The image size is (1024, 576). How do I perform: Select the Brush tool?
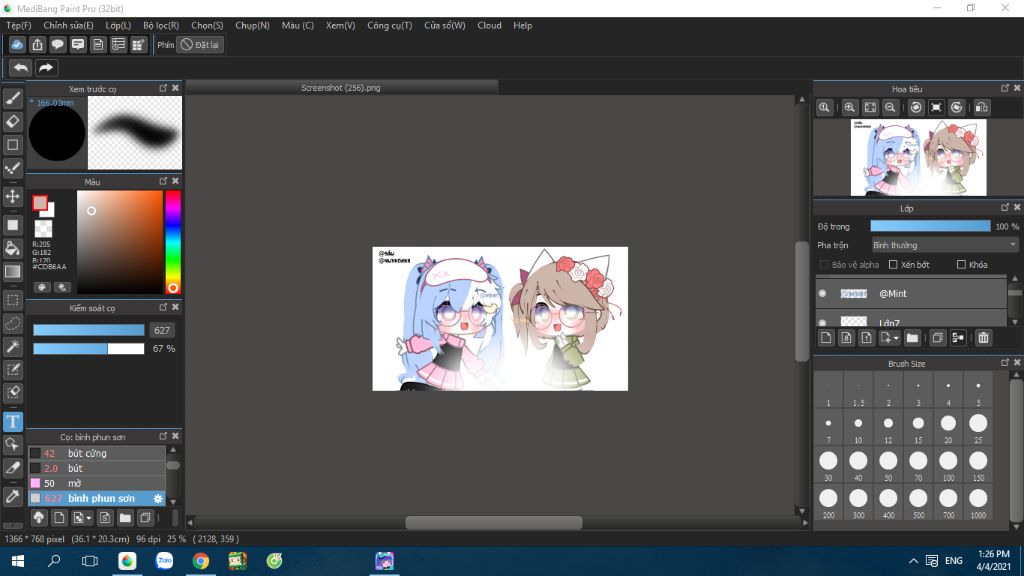[x=12, y=99]
